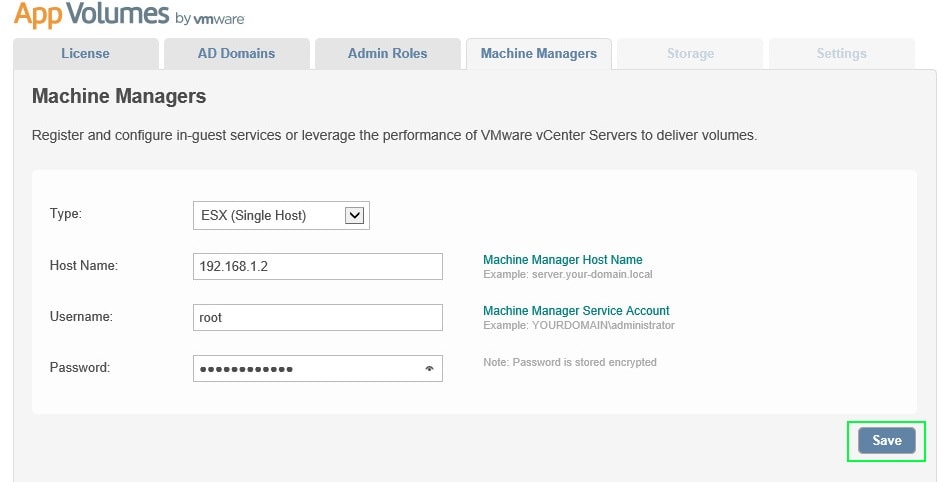Viewport: 941px width, 482px height.
Task: Focus the Host Name field containing 192.168.1.2
Action: 317,266
